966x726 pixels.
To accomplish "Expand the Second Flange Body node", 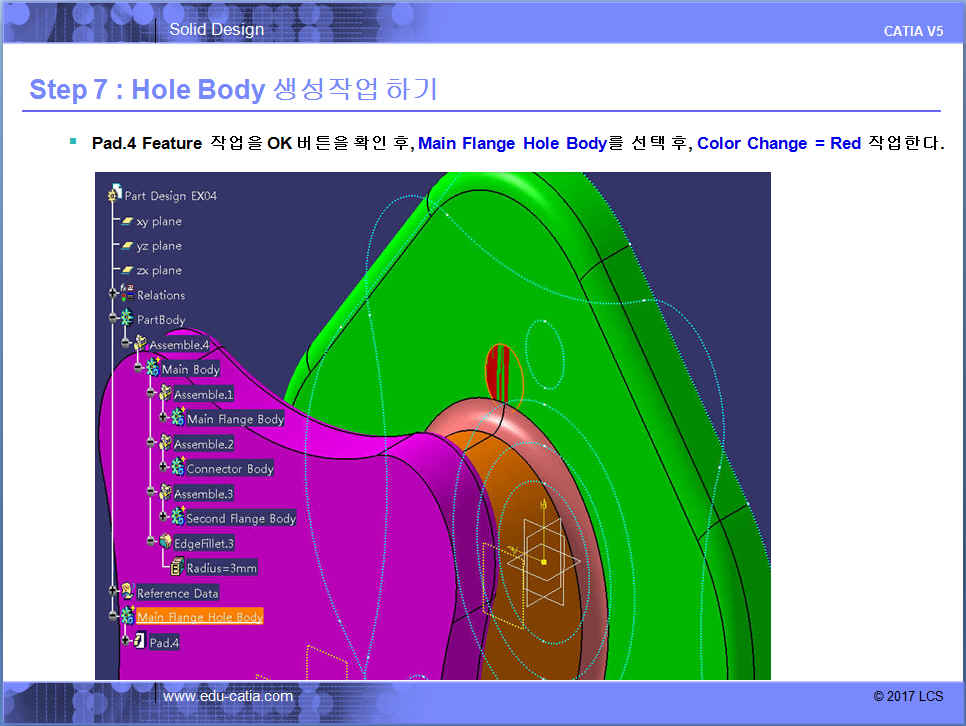I will point(163,518).
